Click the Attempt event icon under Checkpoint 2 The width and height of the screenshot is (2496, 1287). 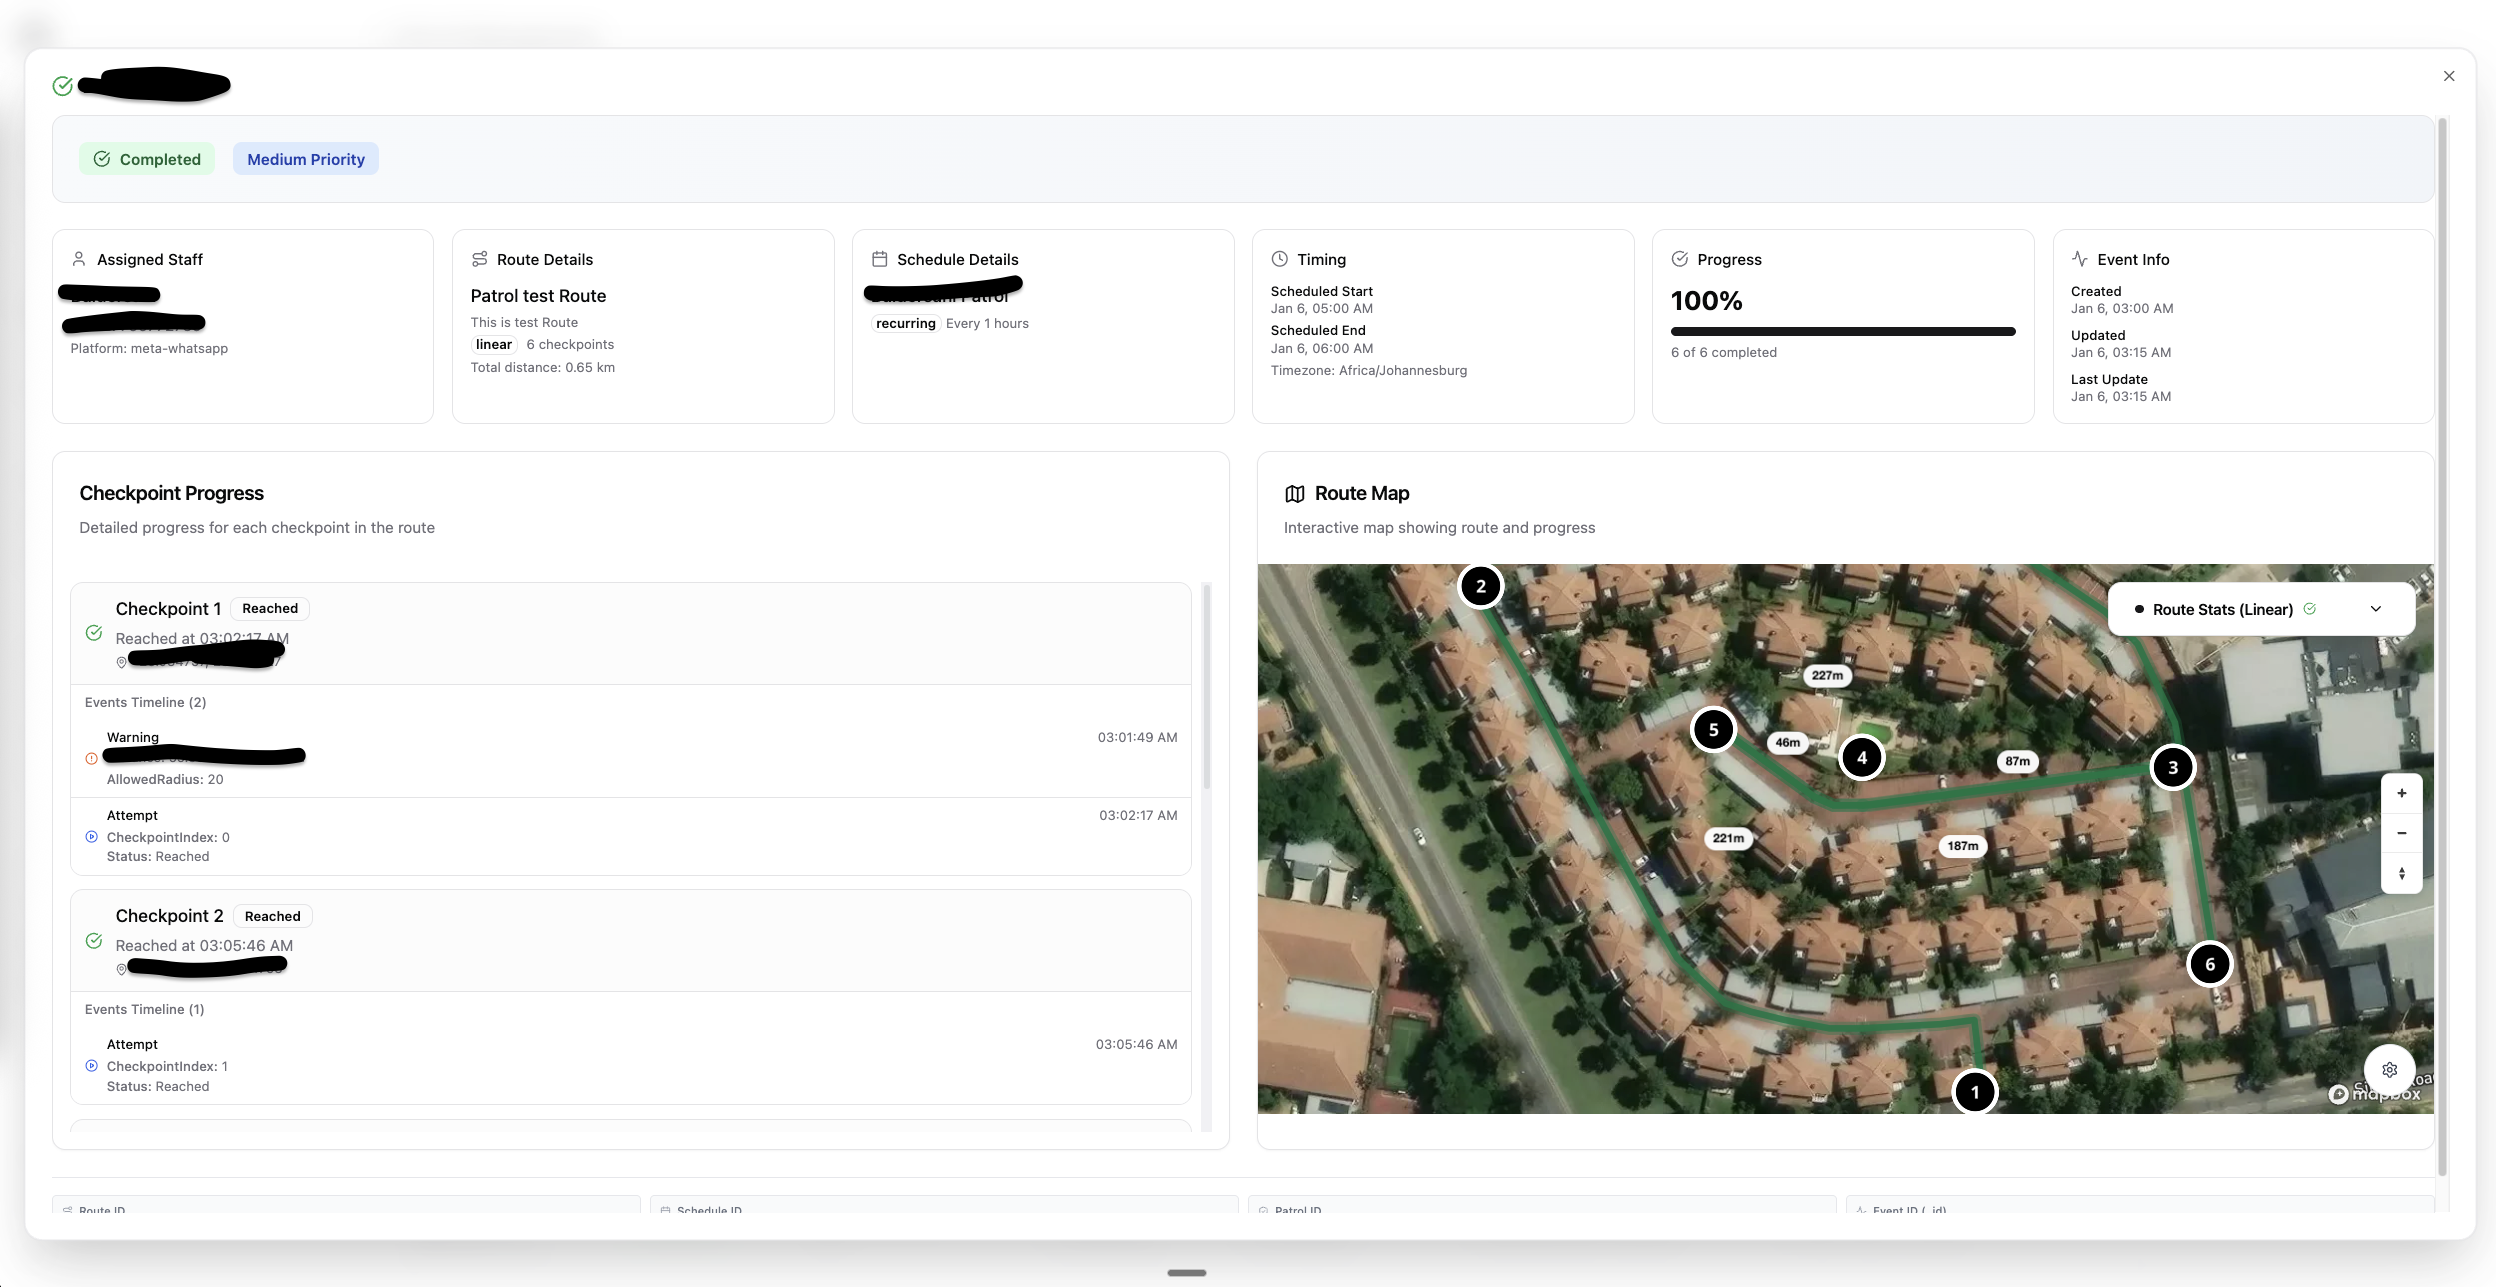(91, 1065)
